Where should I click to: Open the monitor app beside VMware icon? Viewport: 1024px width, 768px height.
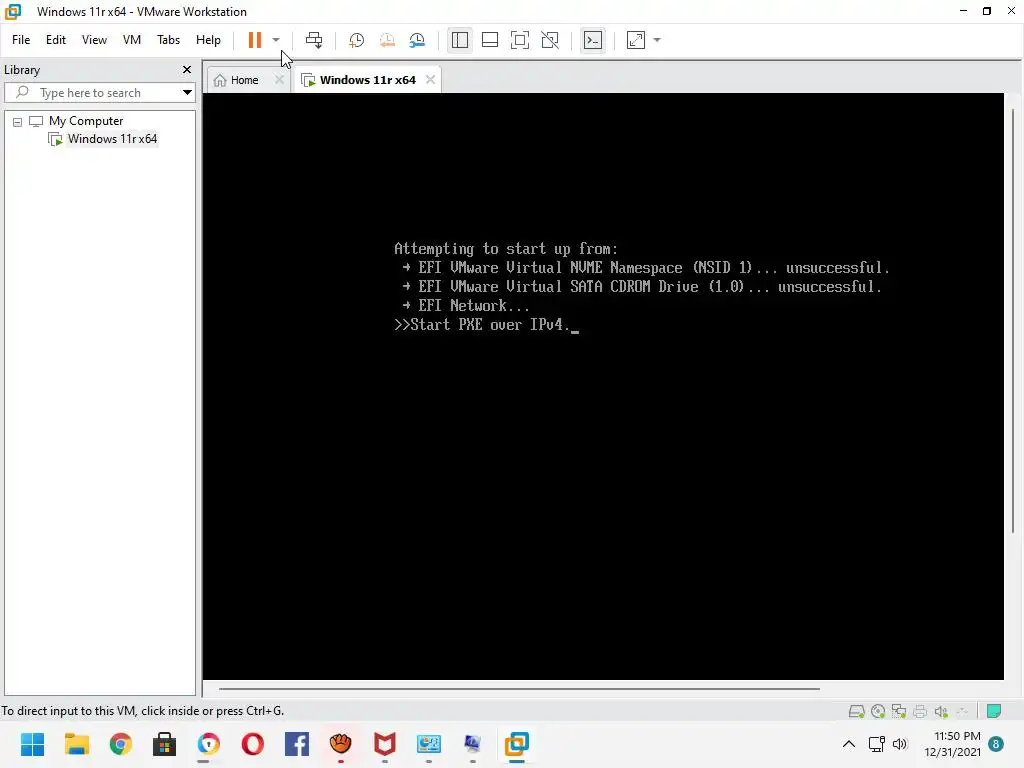pos(473,744)
